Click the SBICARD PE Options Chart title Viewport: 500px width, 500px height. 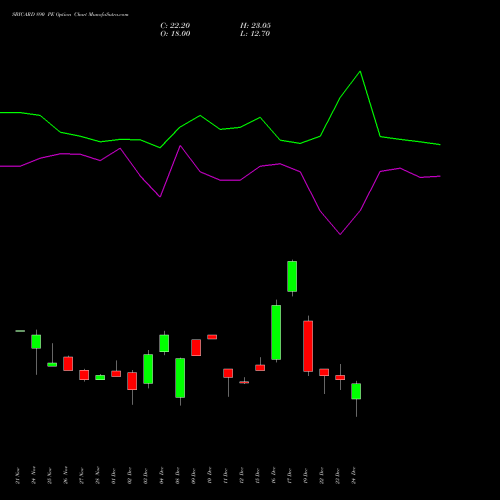[70, 15]
